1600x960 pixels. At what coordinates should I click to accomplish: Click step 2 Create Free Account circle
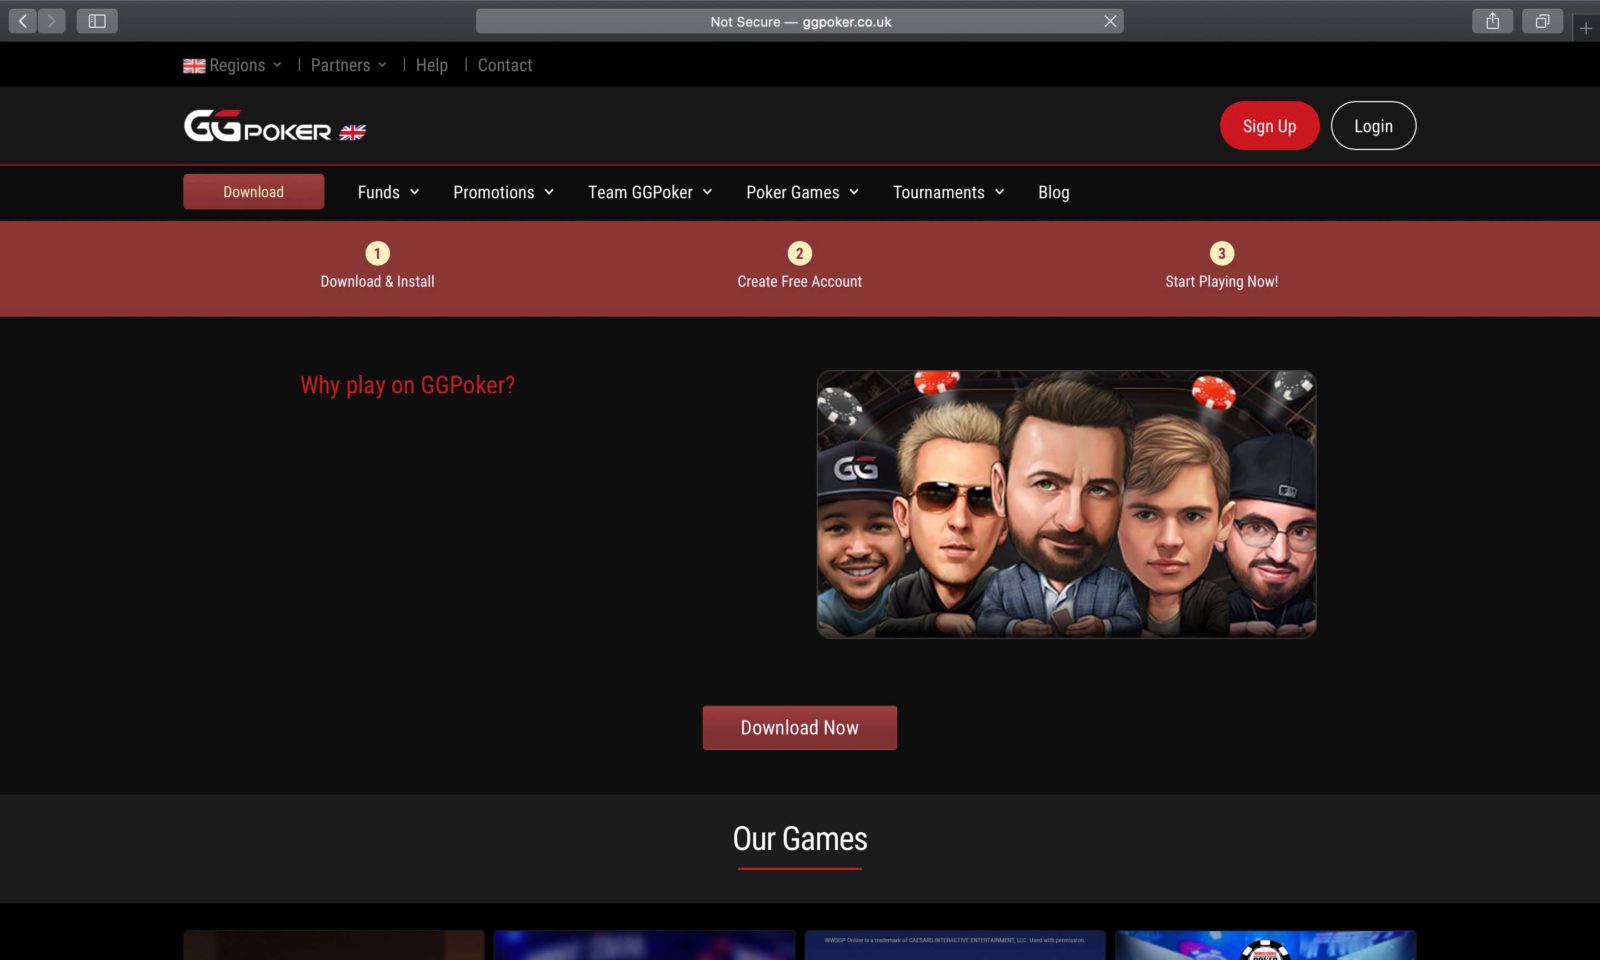click(x=799, y=253)
